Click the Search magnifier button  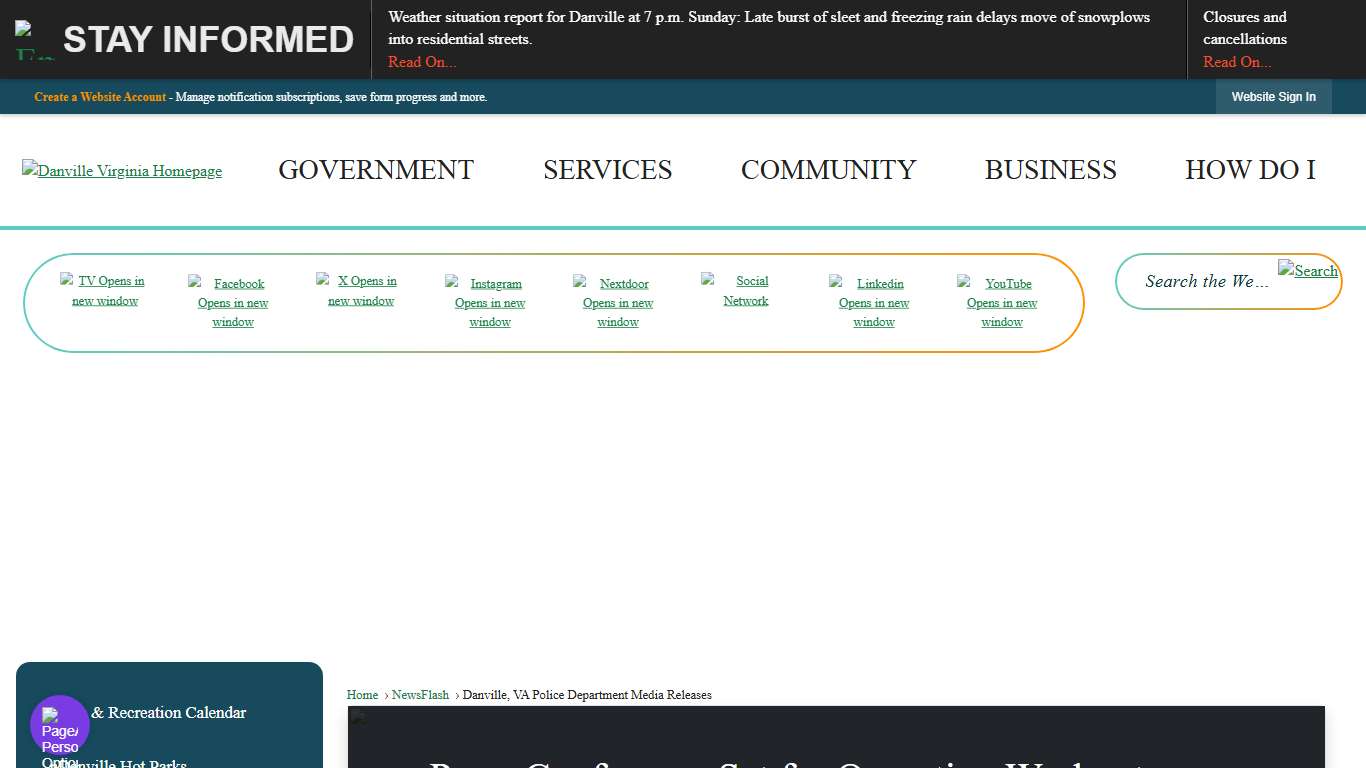pyautogui.click(x=1308, y=271)
